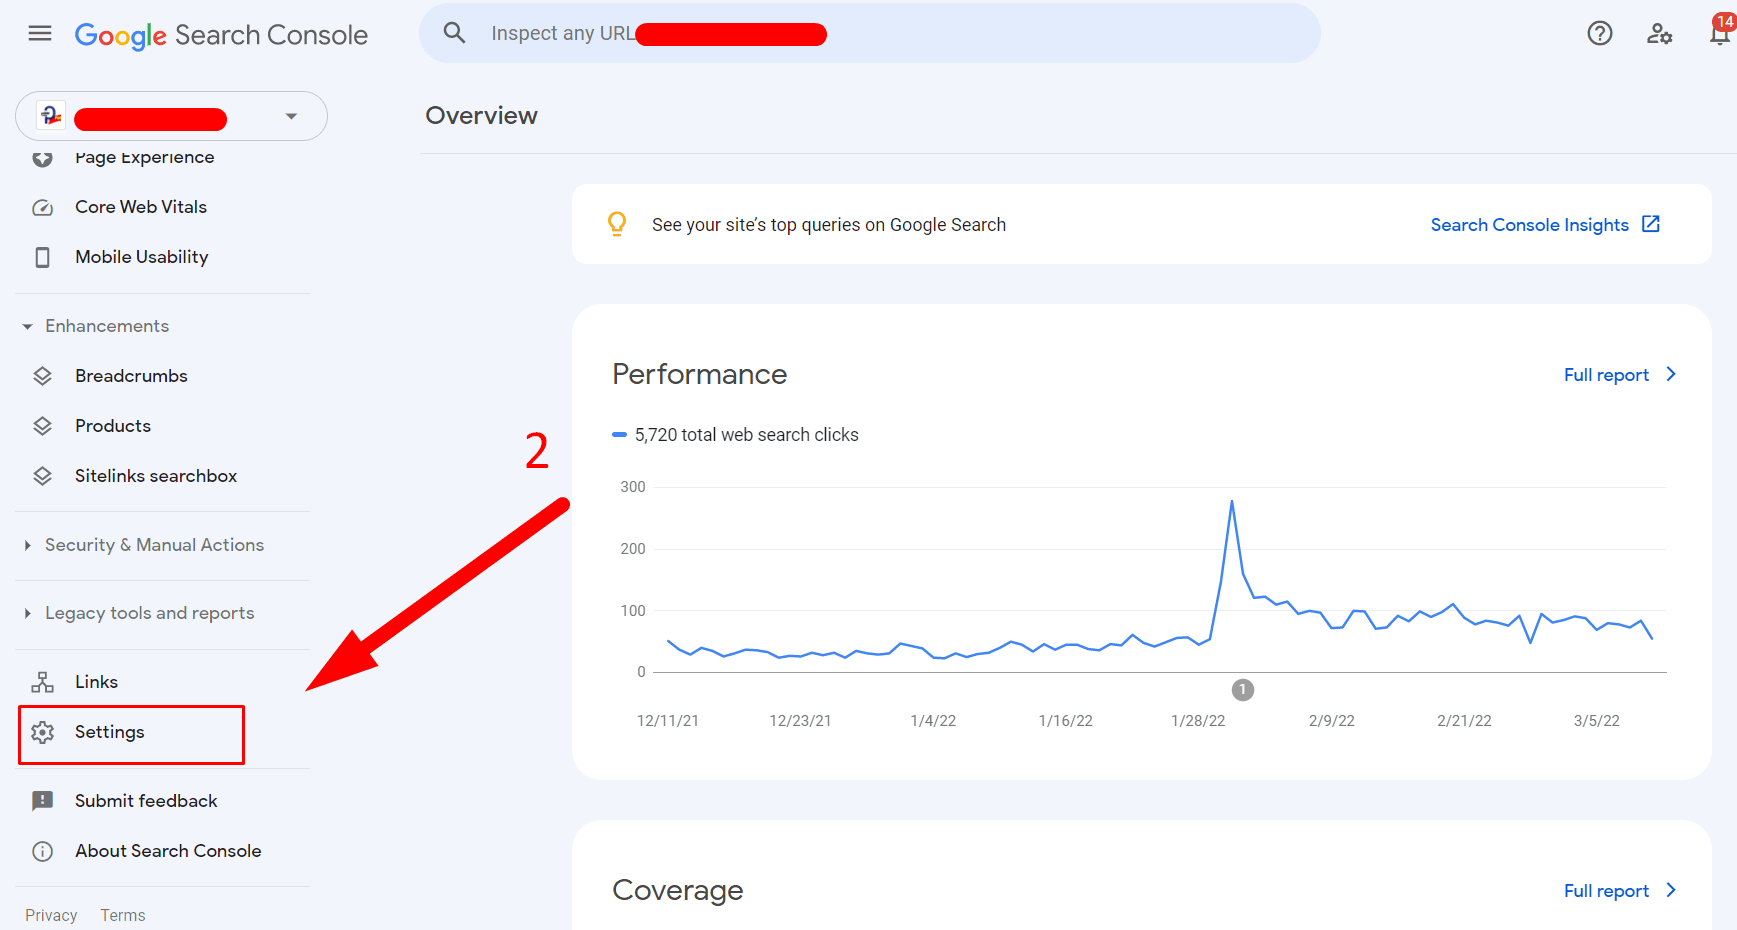This screenshot has height=930, width=1737.
Task: Click the Performance card heading
Action: [x=700, y=374]
